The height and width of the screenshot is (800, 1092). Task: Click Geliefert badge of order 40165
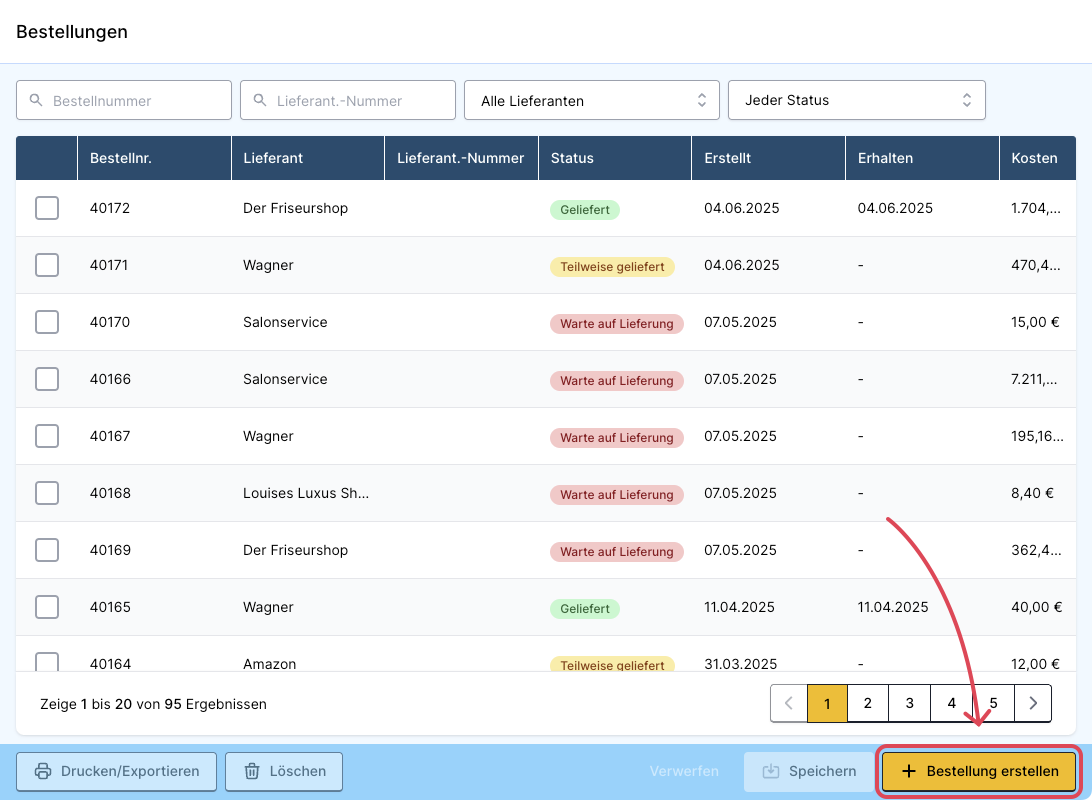coord(585,609)
